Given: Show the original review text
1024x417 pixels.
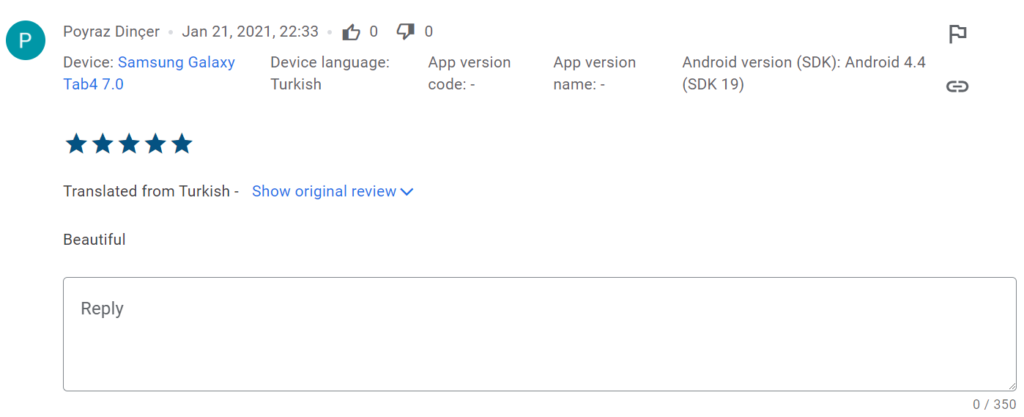Looking at the screenshot, I should point(324,191).
